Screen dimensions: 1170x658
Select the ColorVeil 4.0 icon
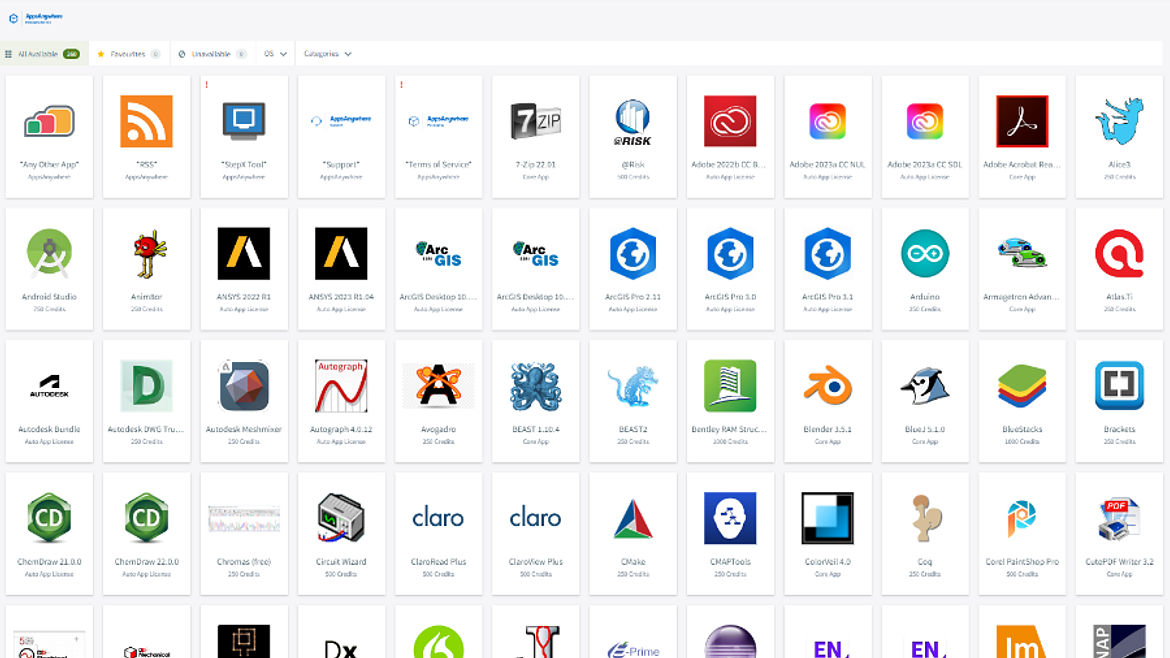pyautogui.click(x=828, y=518)
